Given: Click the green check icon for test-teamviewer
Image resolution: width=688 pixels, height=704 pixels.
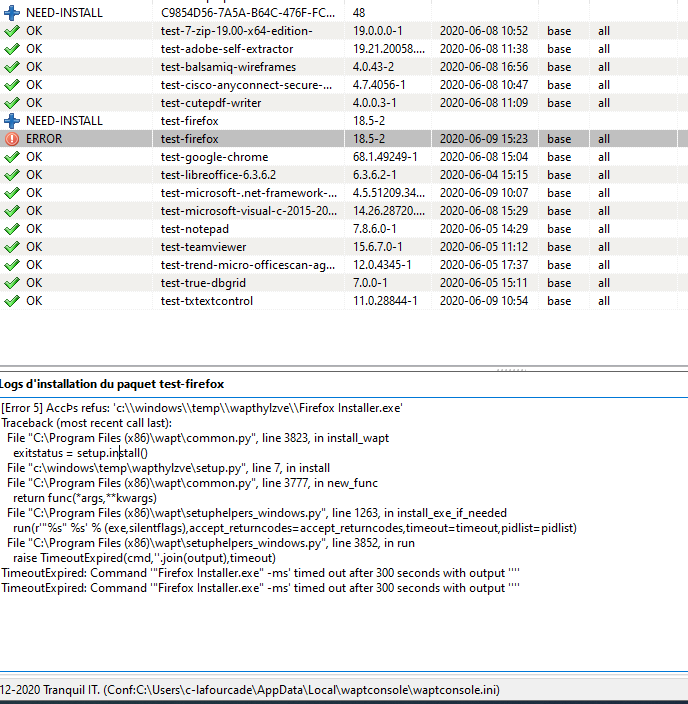Looking at the screenshot, I should 12,247.
